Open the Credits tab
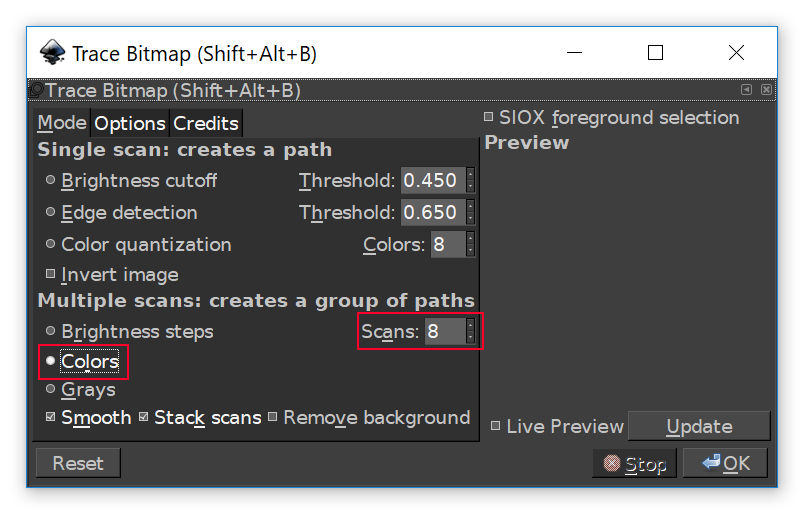The image size is (804, 514). pos(206,123)
